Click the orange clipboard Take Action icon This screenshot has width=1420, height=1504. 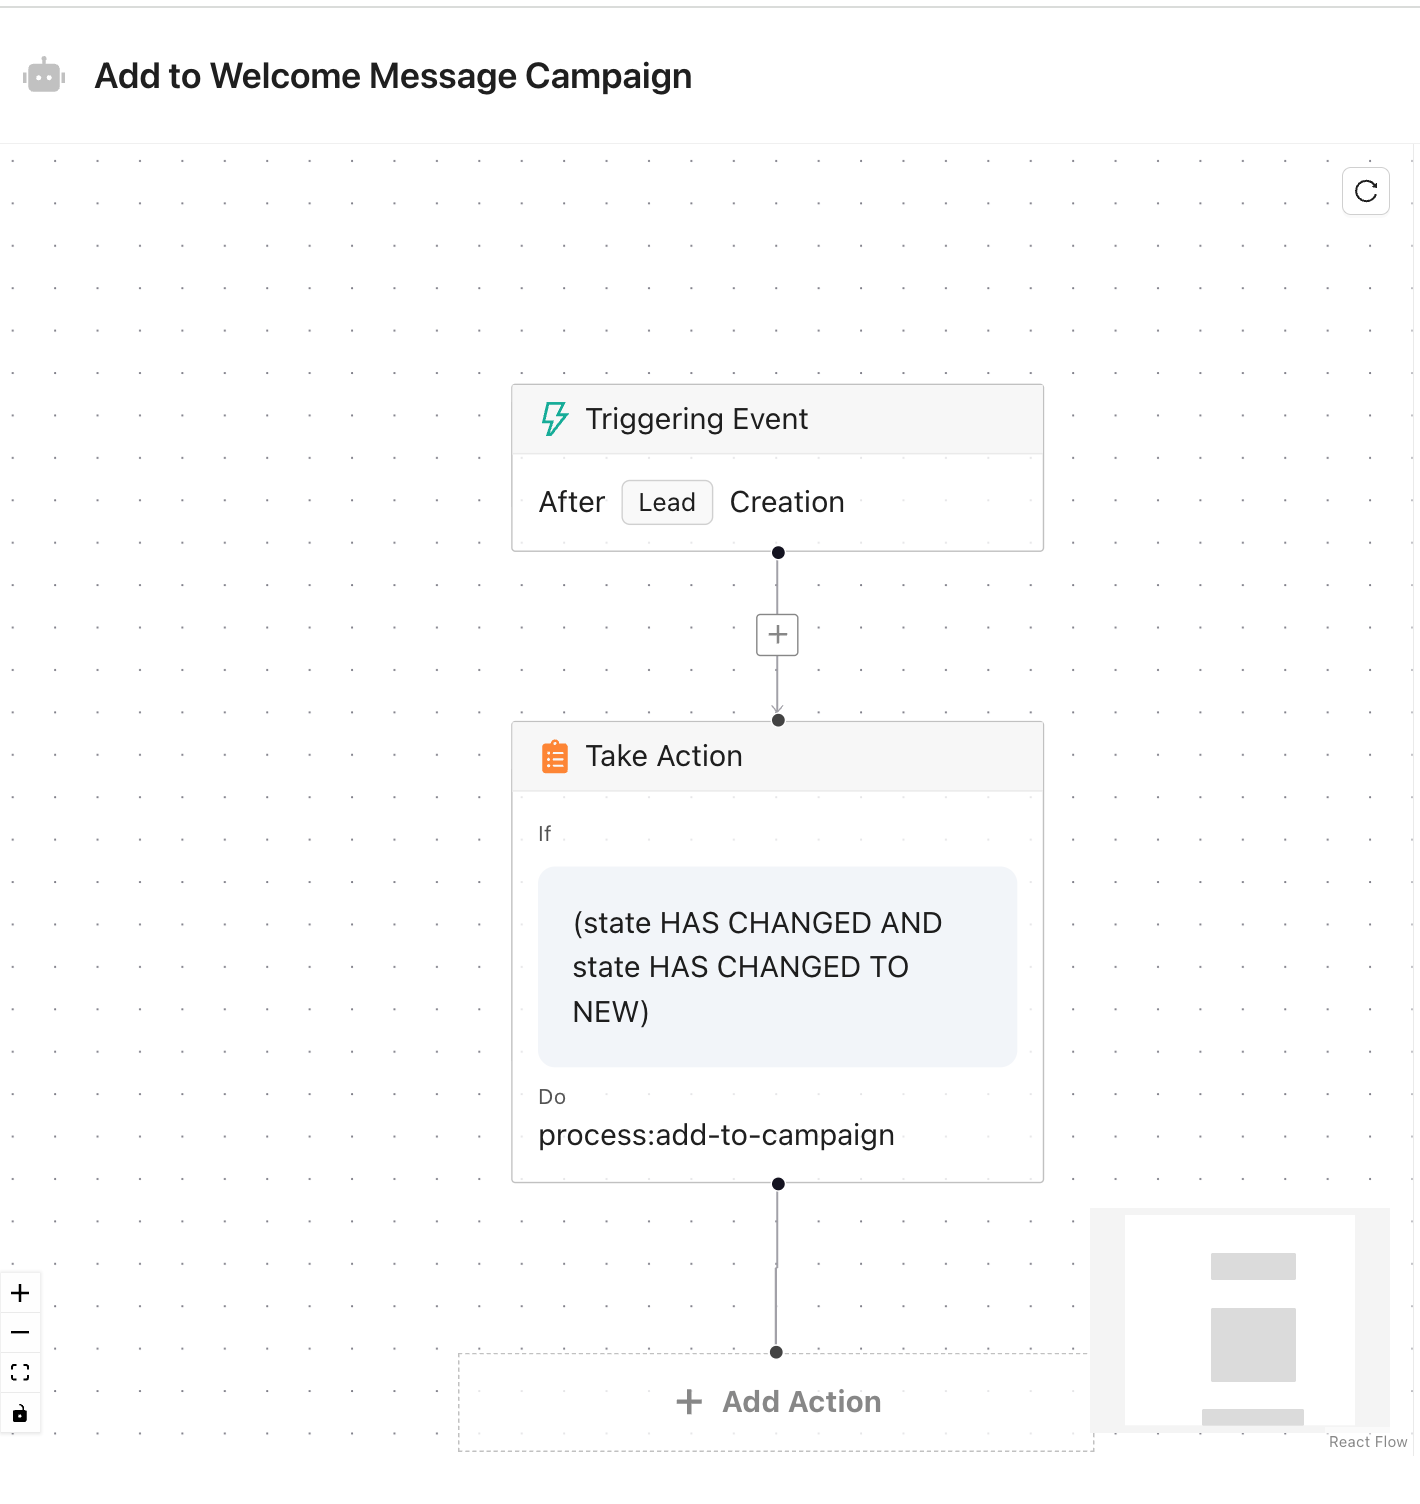pyautogui.click(x=554, y=757)
